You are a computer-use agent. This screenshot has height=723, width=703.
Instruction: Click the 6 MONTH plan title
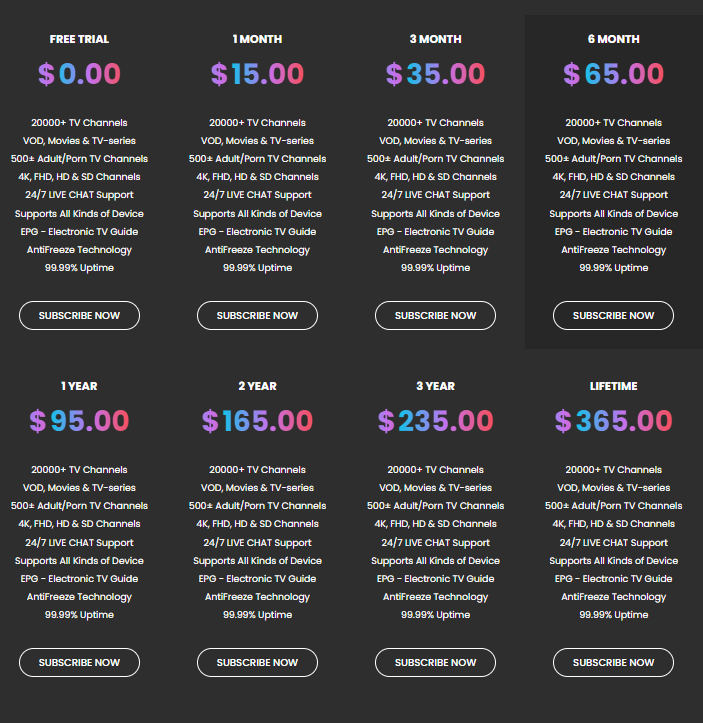coord(613,39)
